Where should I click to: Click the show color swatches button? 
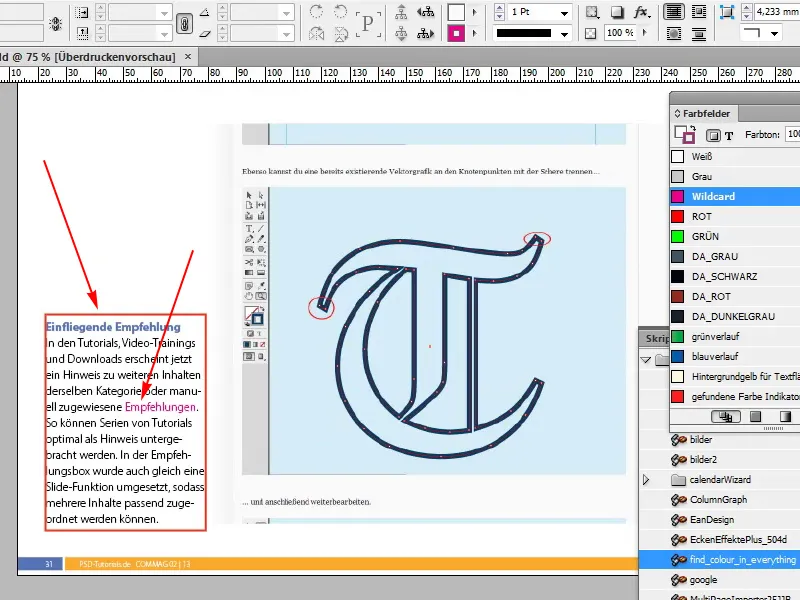pyautogui.click(x=756, y=416)
